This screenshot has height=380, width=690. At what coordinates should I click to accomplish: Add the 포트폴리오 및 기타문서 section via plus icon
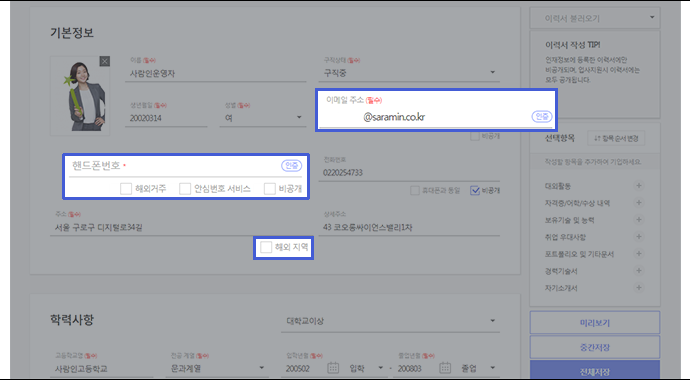pos(639,254)
